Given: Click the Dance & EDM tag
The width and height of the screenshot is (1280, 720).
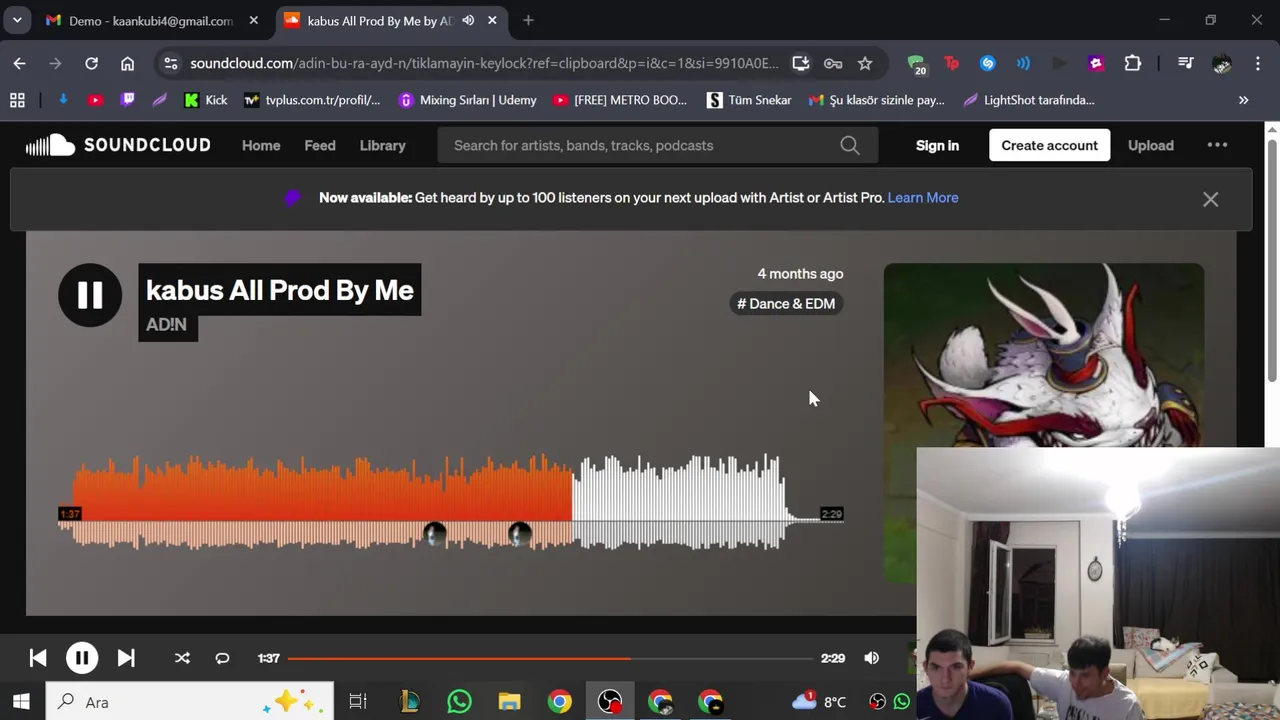Looking at the screenshot, I should (786, 303).
